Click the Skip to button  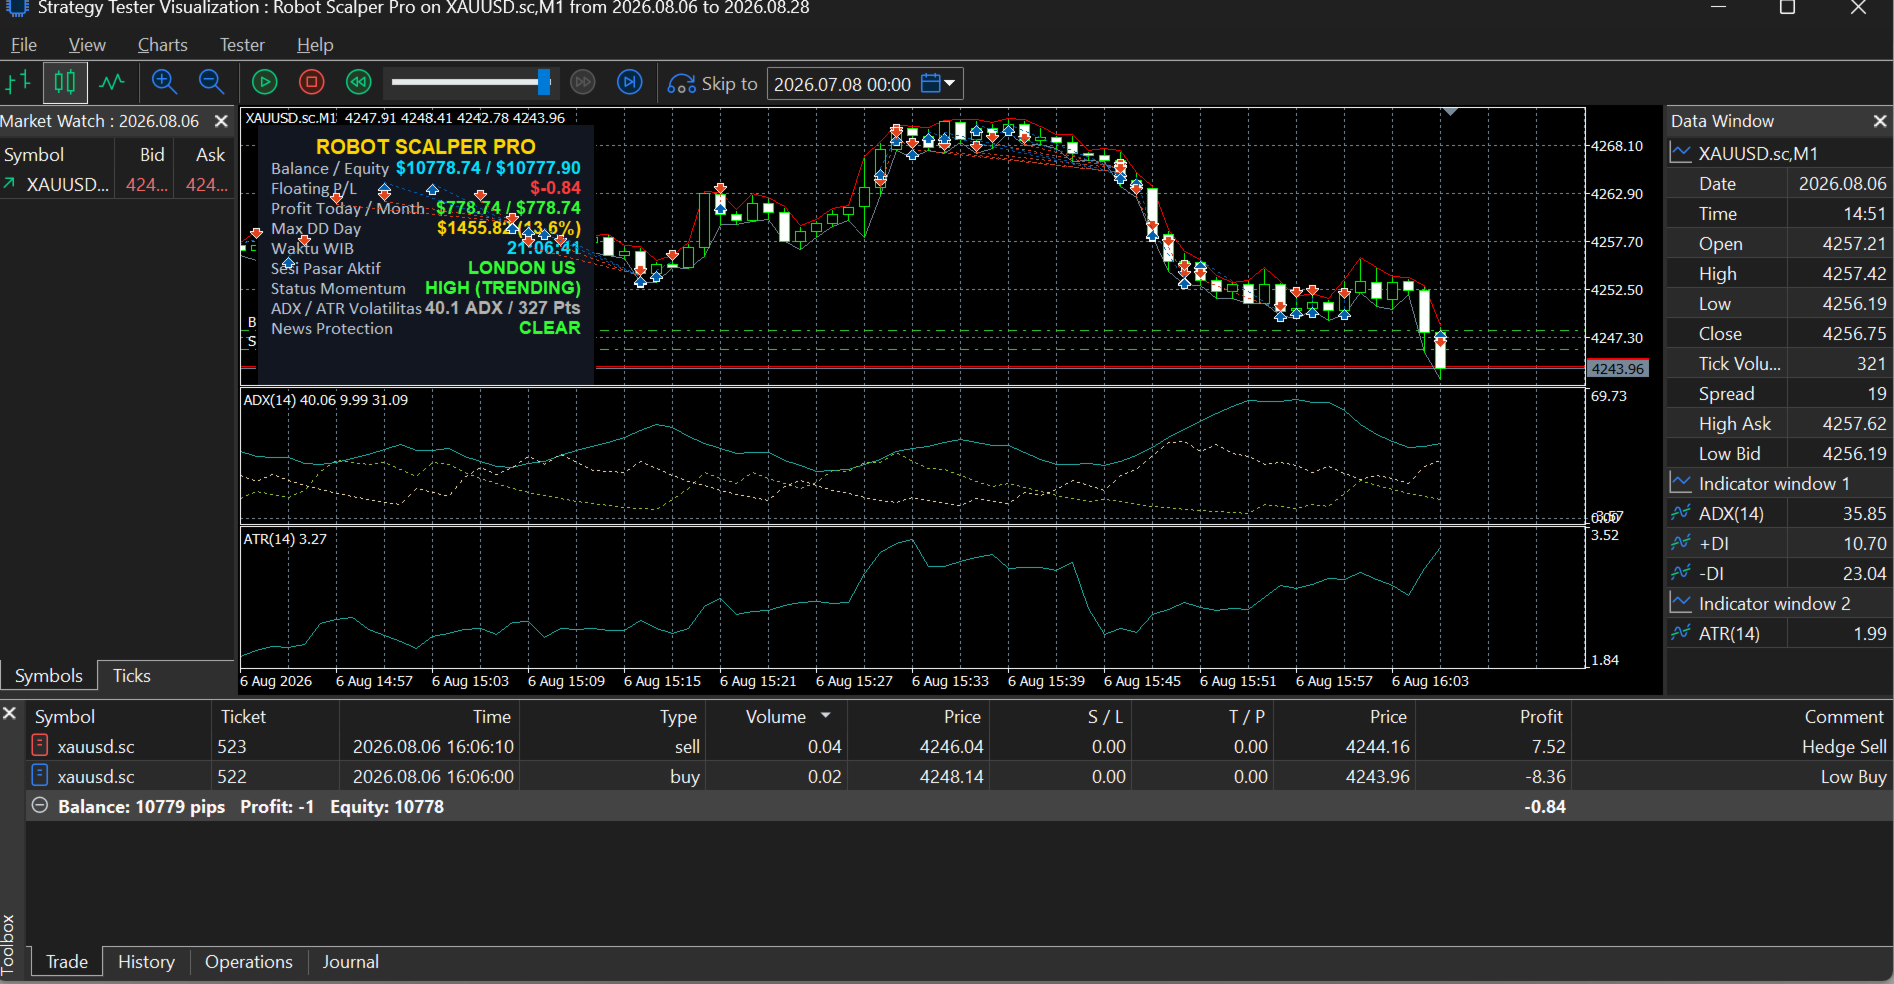[713, 84]
